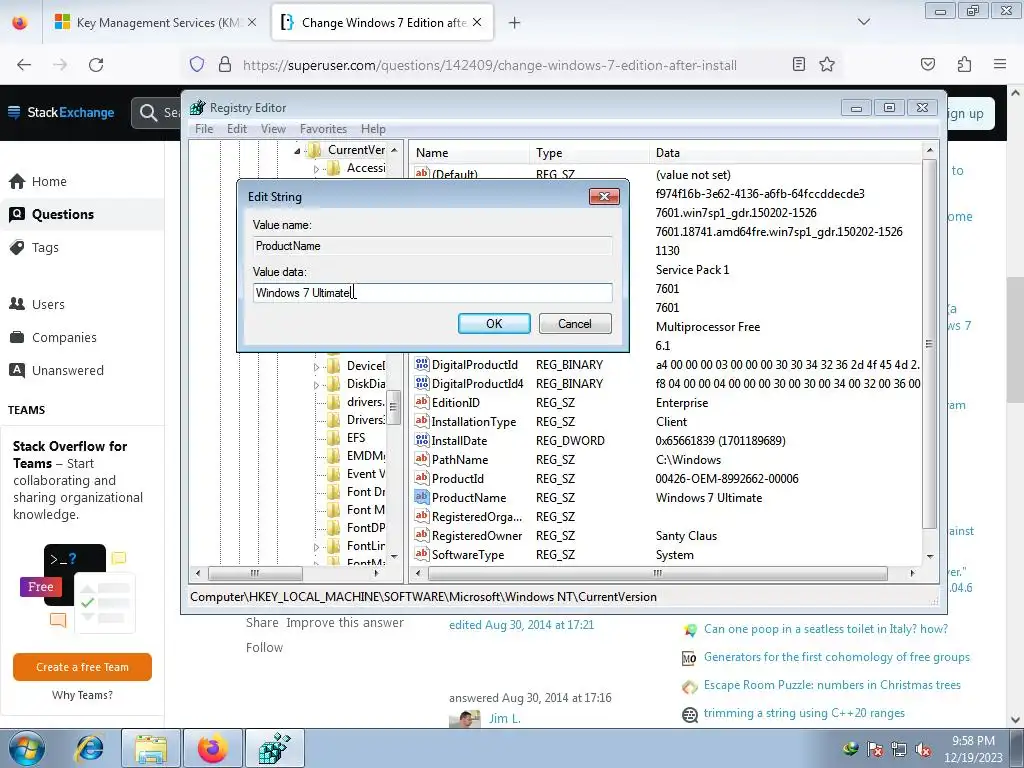Select the FontDP... folder icon in tree
The height and width of the screenshot is (768, 1024).
[x=334, y=527]
